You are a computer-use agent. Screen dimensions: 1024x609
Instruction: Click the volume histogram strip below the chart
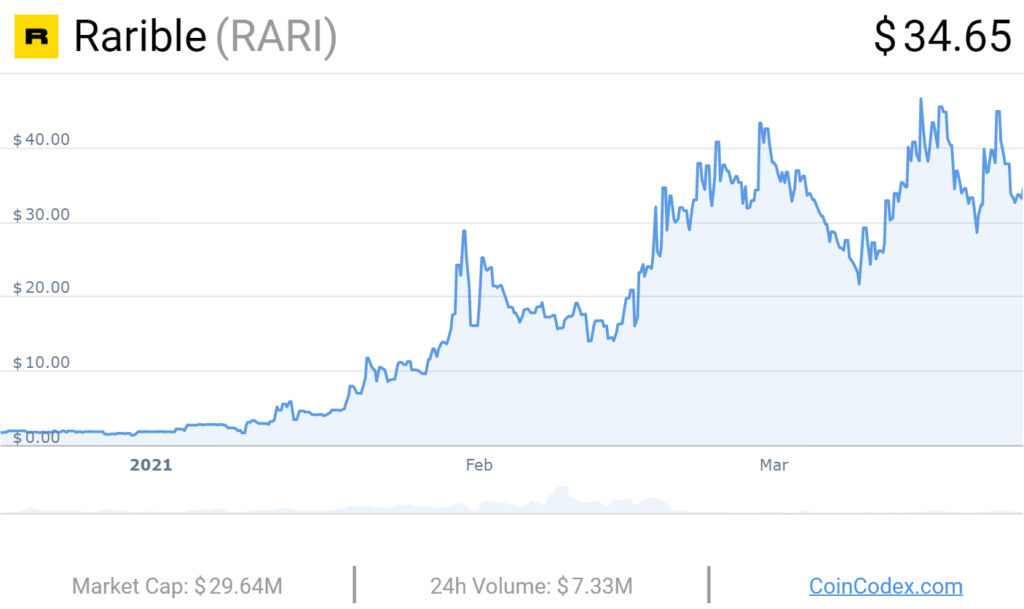click(x=512, y=500)
